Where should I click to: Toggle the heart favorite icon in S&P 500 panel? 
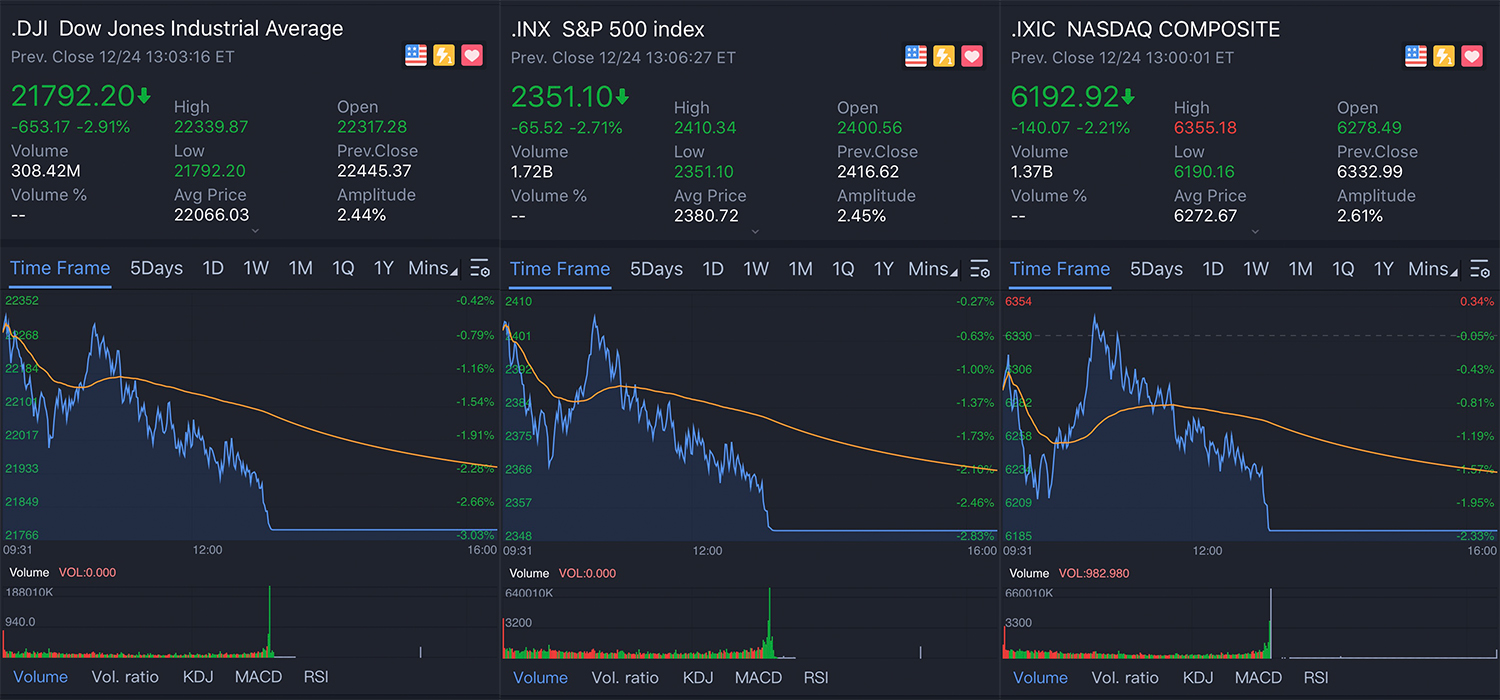tap(972, 56)
